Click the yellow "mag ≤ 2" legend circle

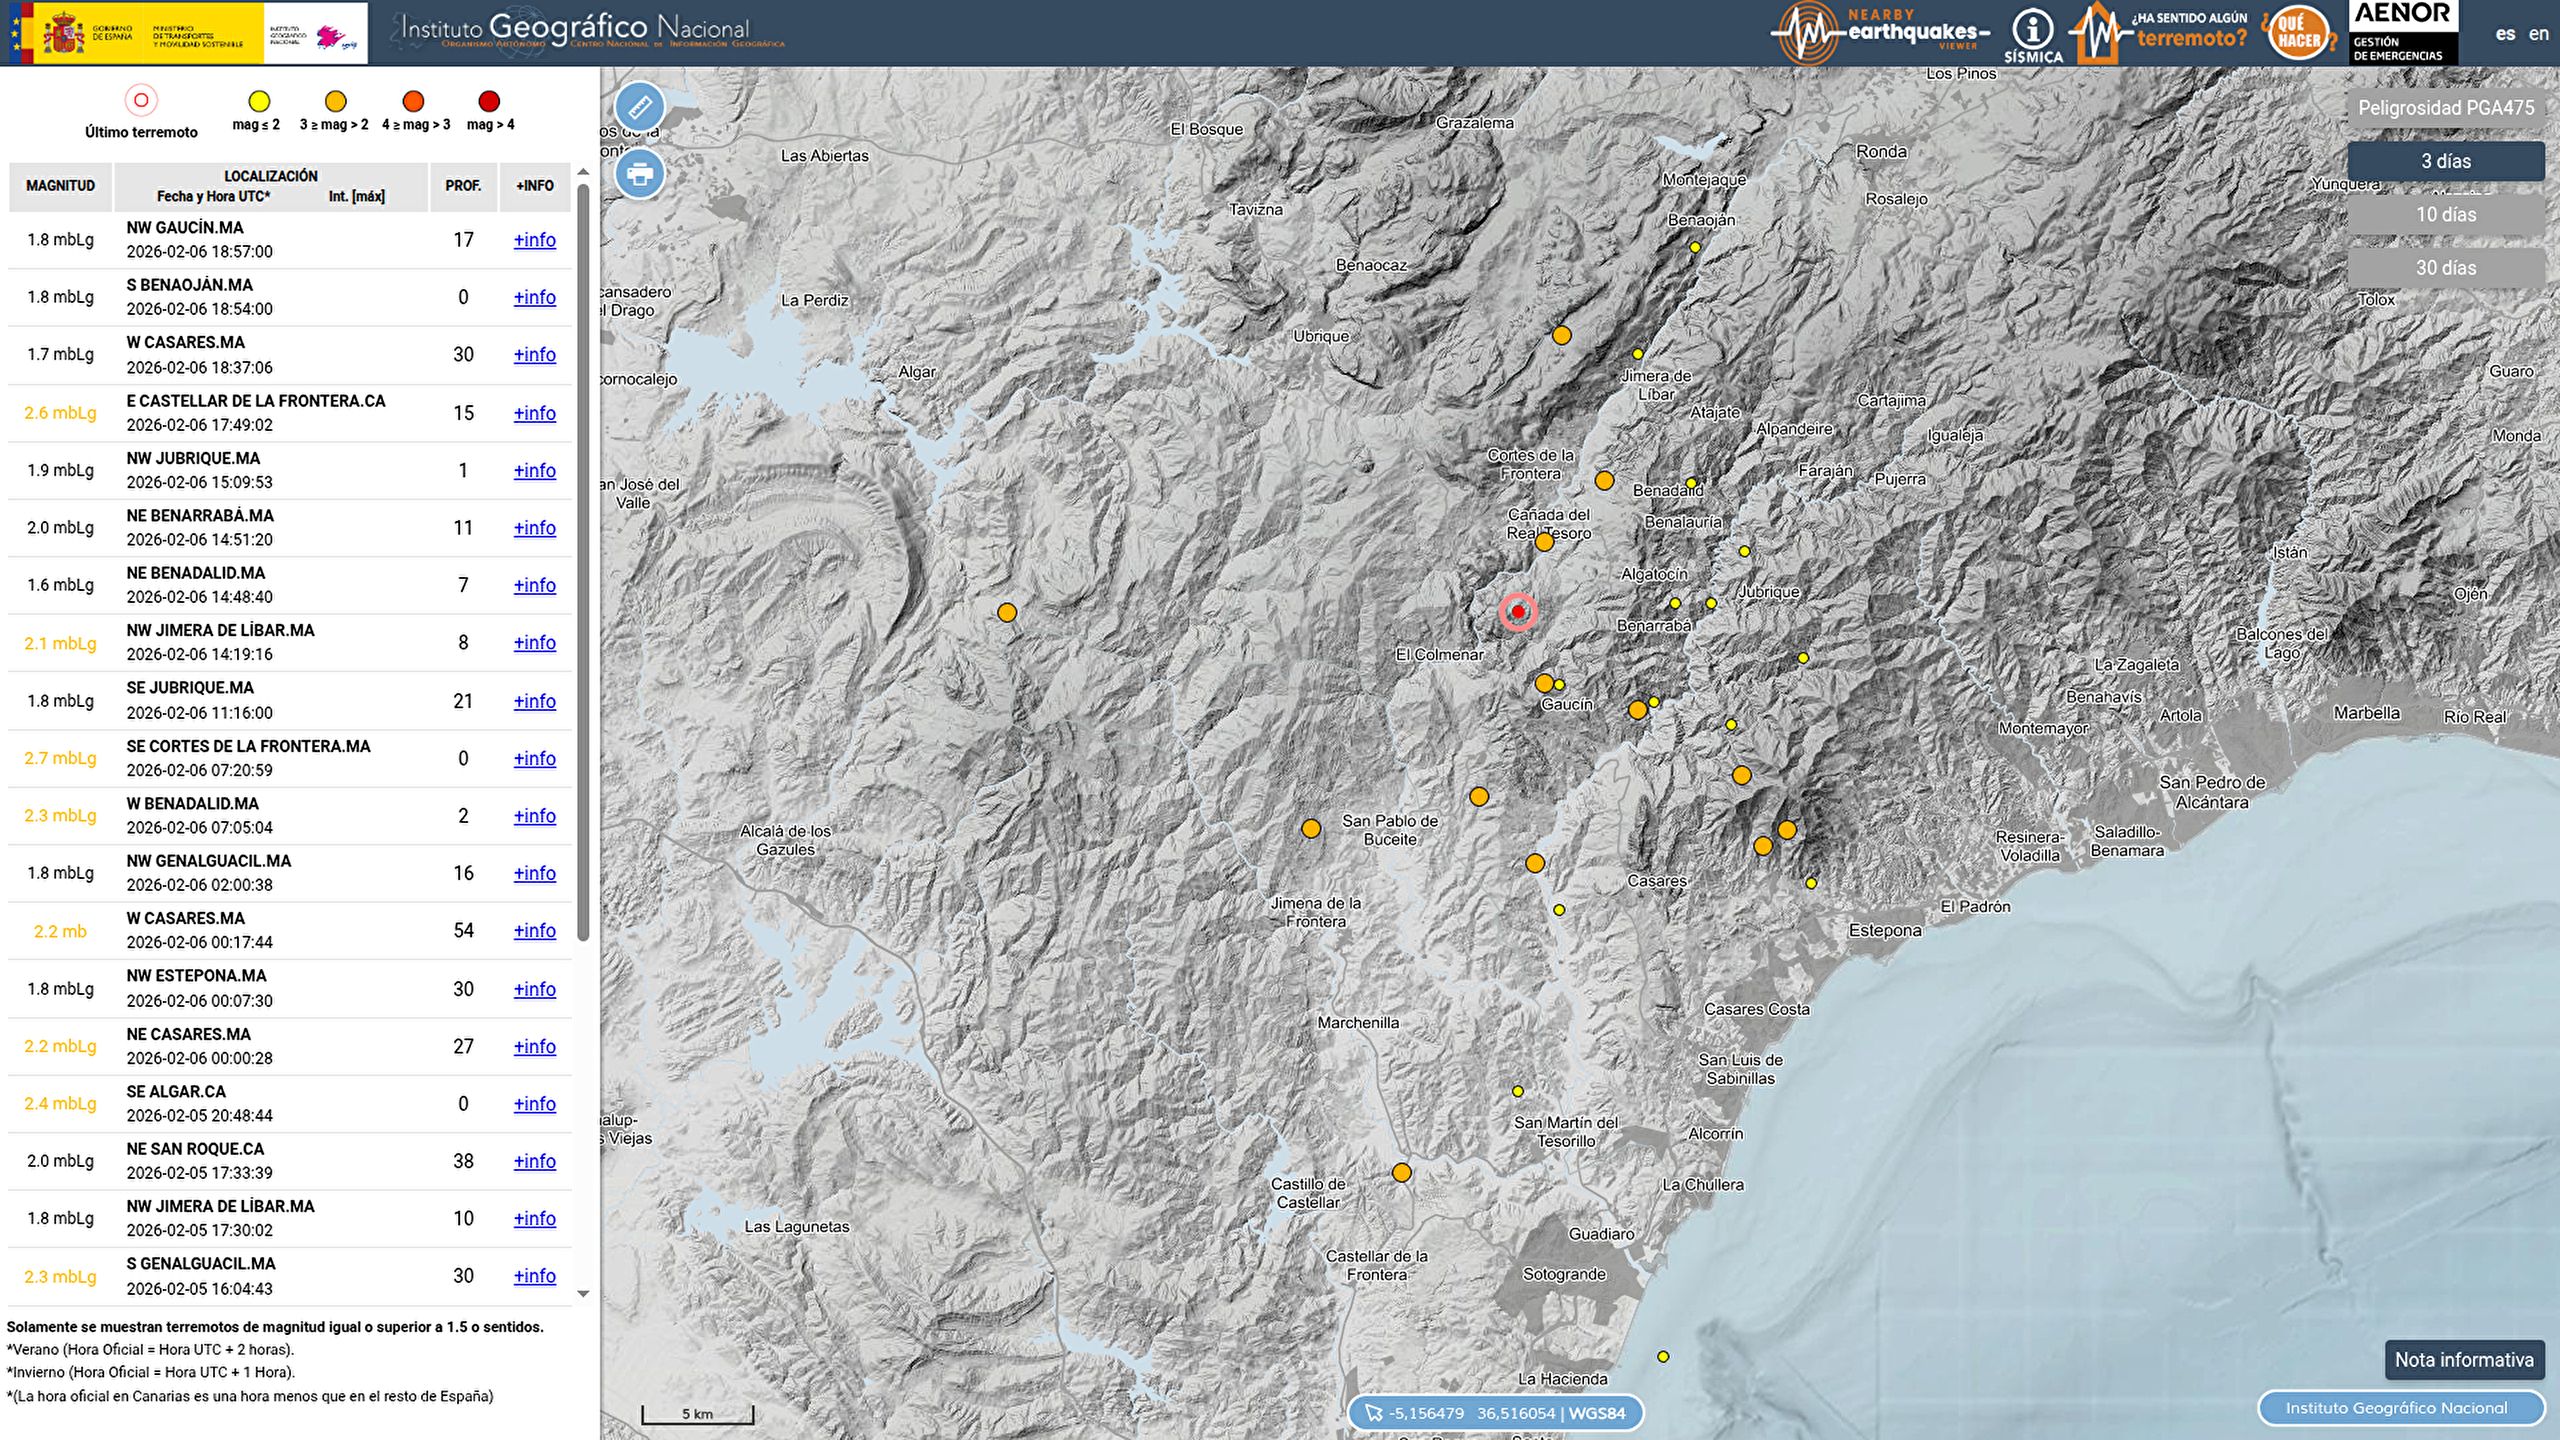click(258, 101)
